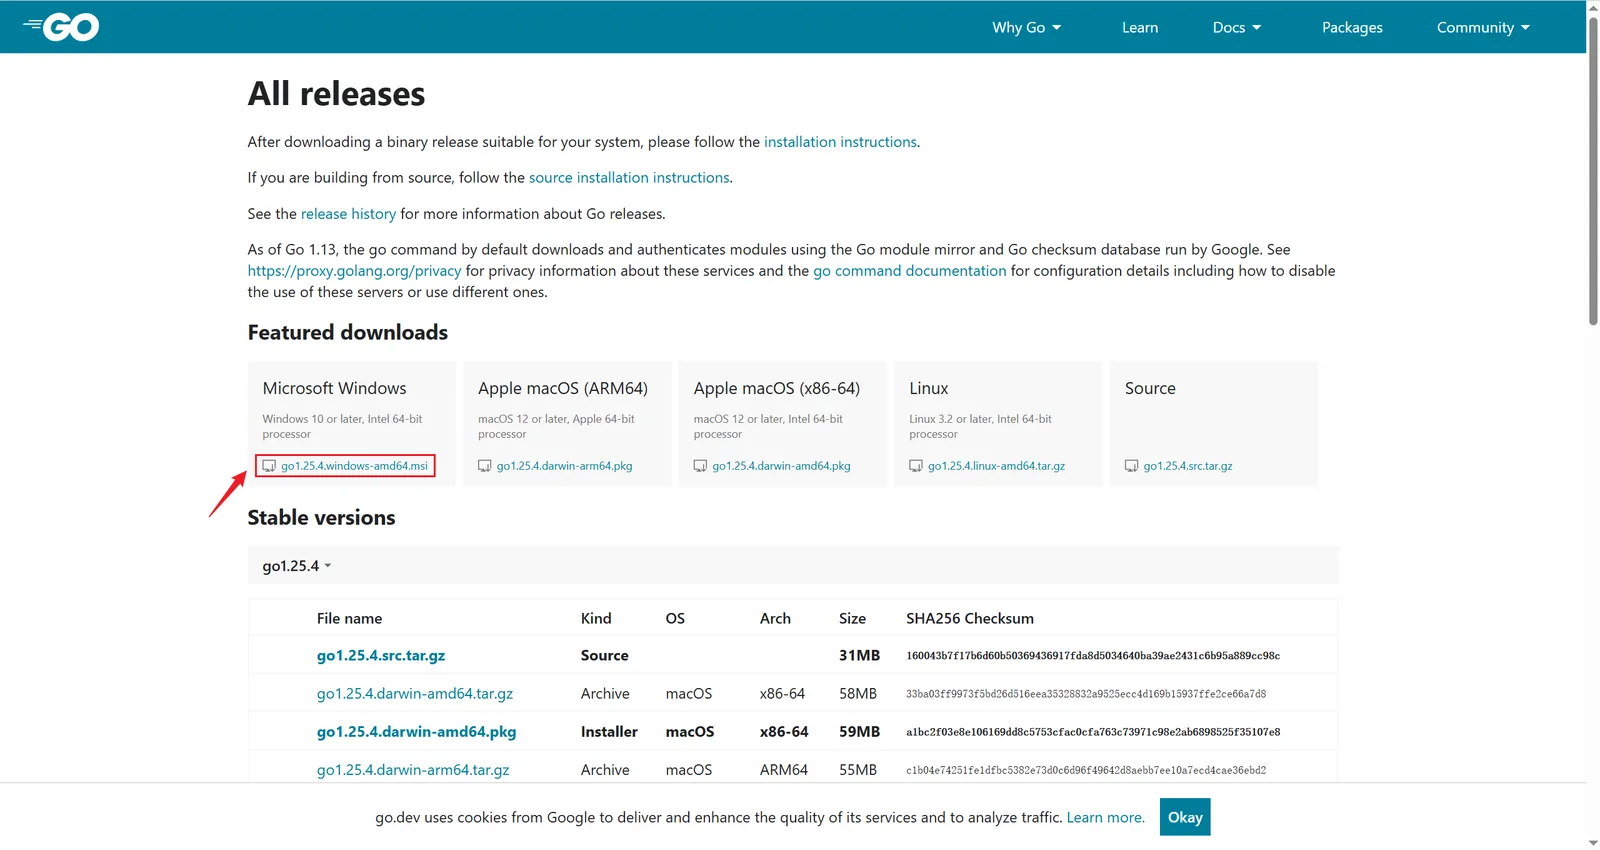
Task: Download go1.25.4.linux-amd64.tar.gz for Linux
Action: [996, 466]
